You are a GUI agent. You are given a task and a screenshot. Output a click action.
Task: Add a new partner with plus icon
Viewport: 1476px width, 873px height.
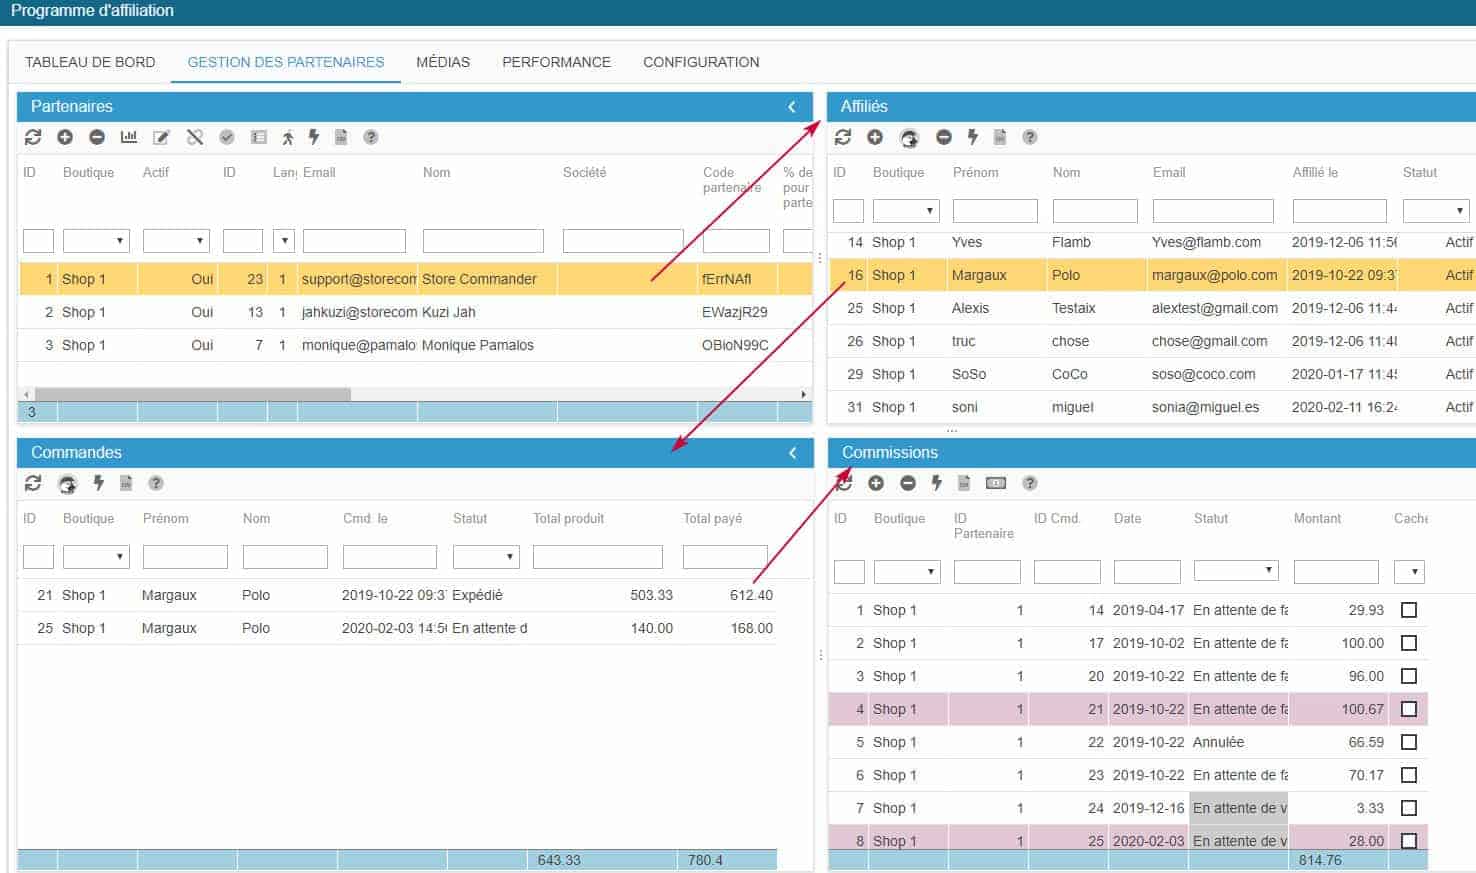(65, 137)
